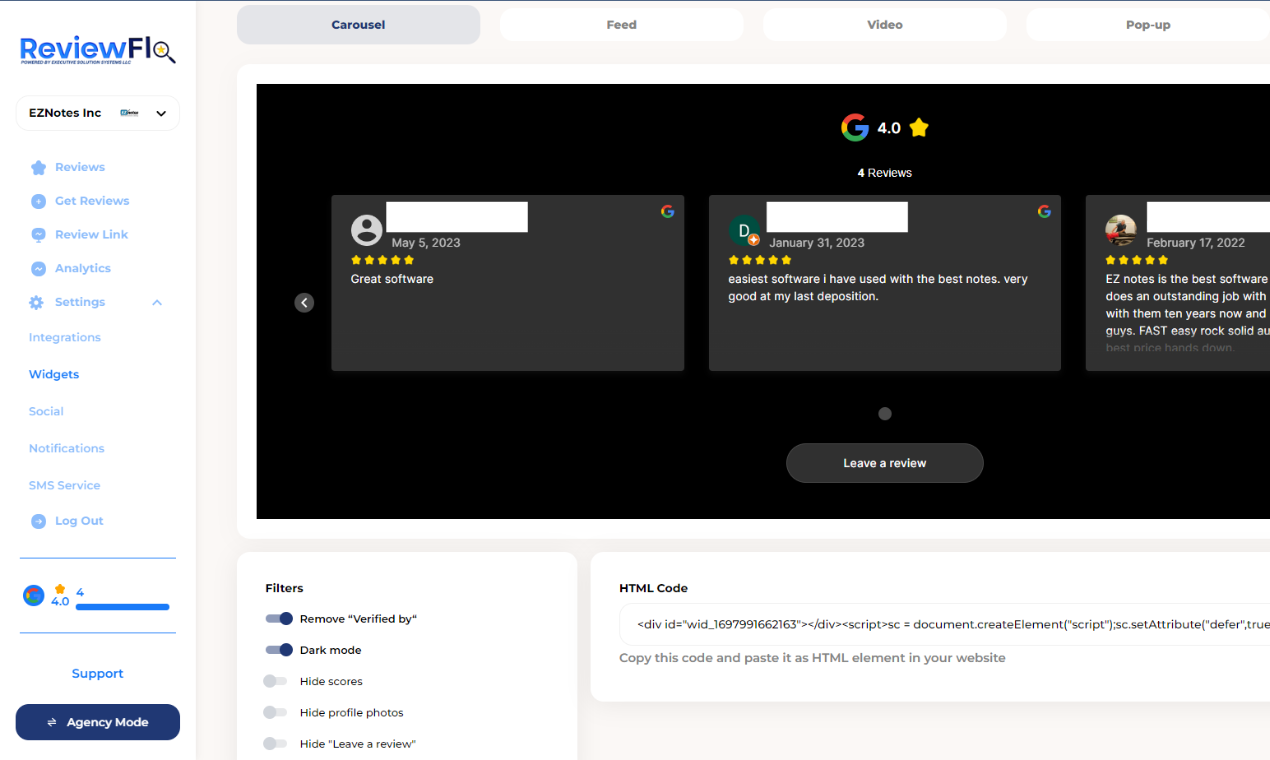Click the carousel pagination dot
This screenshot has height=760, width=1270.
coord(885,413)
